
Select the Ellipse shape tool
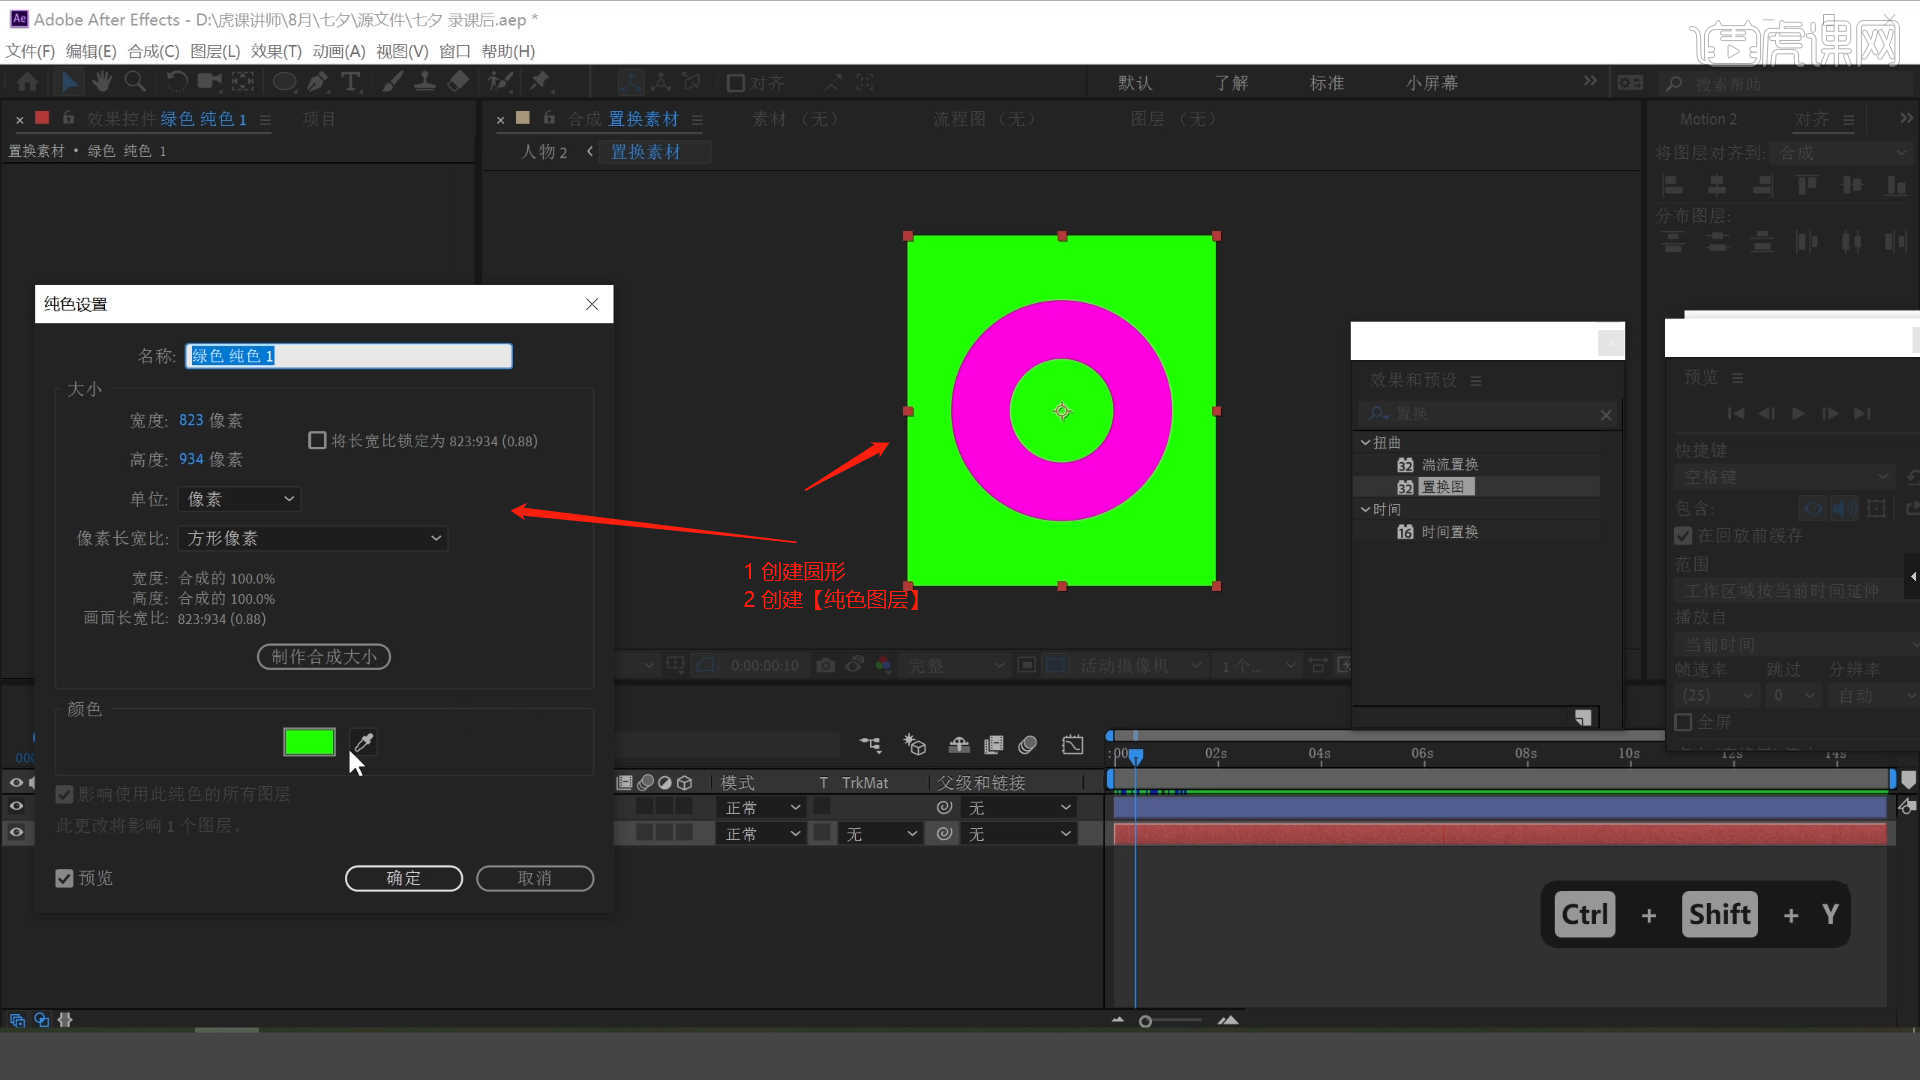[x=285, y=82]
